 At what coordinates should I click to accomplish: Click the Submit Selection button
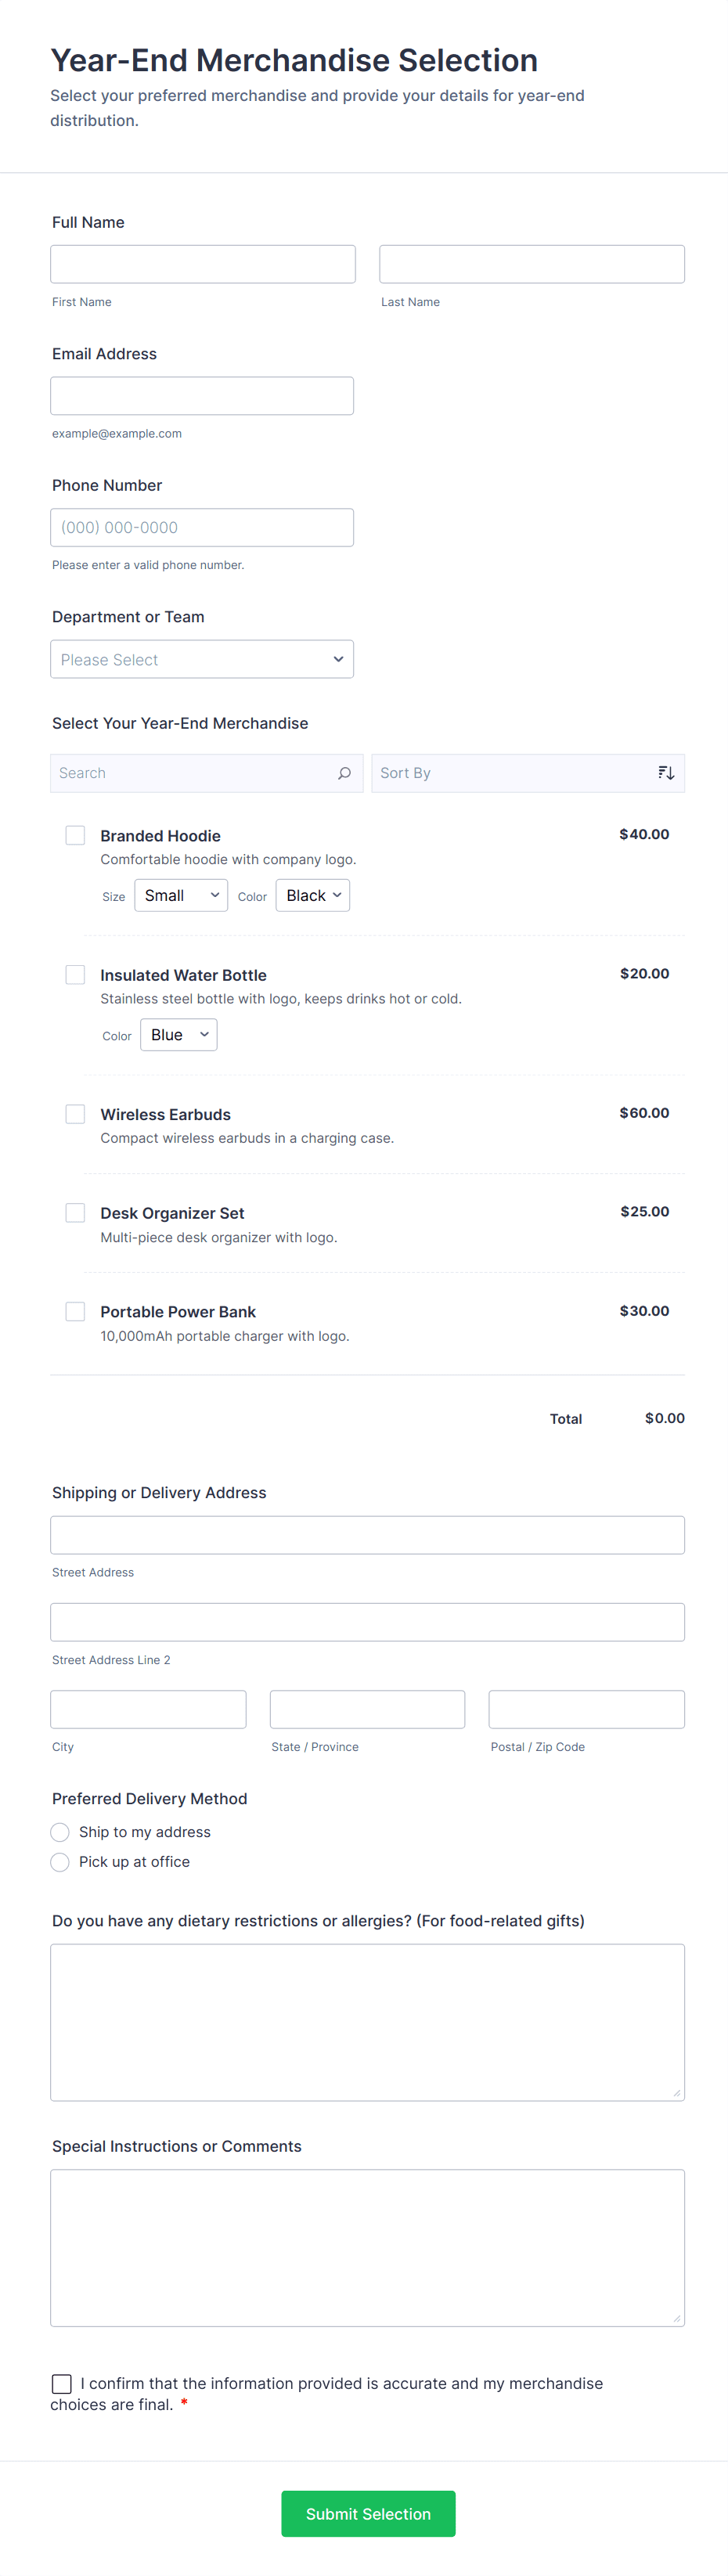(x=368, y=2513)
